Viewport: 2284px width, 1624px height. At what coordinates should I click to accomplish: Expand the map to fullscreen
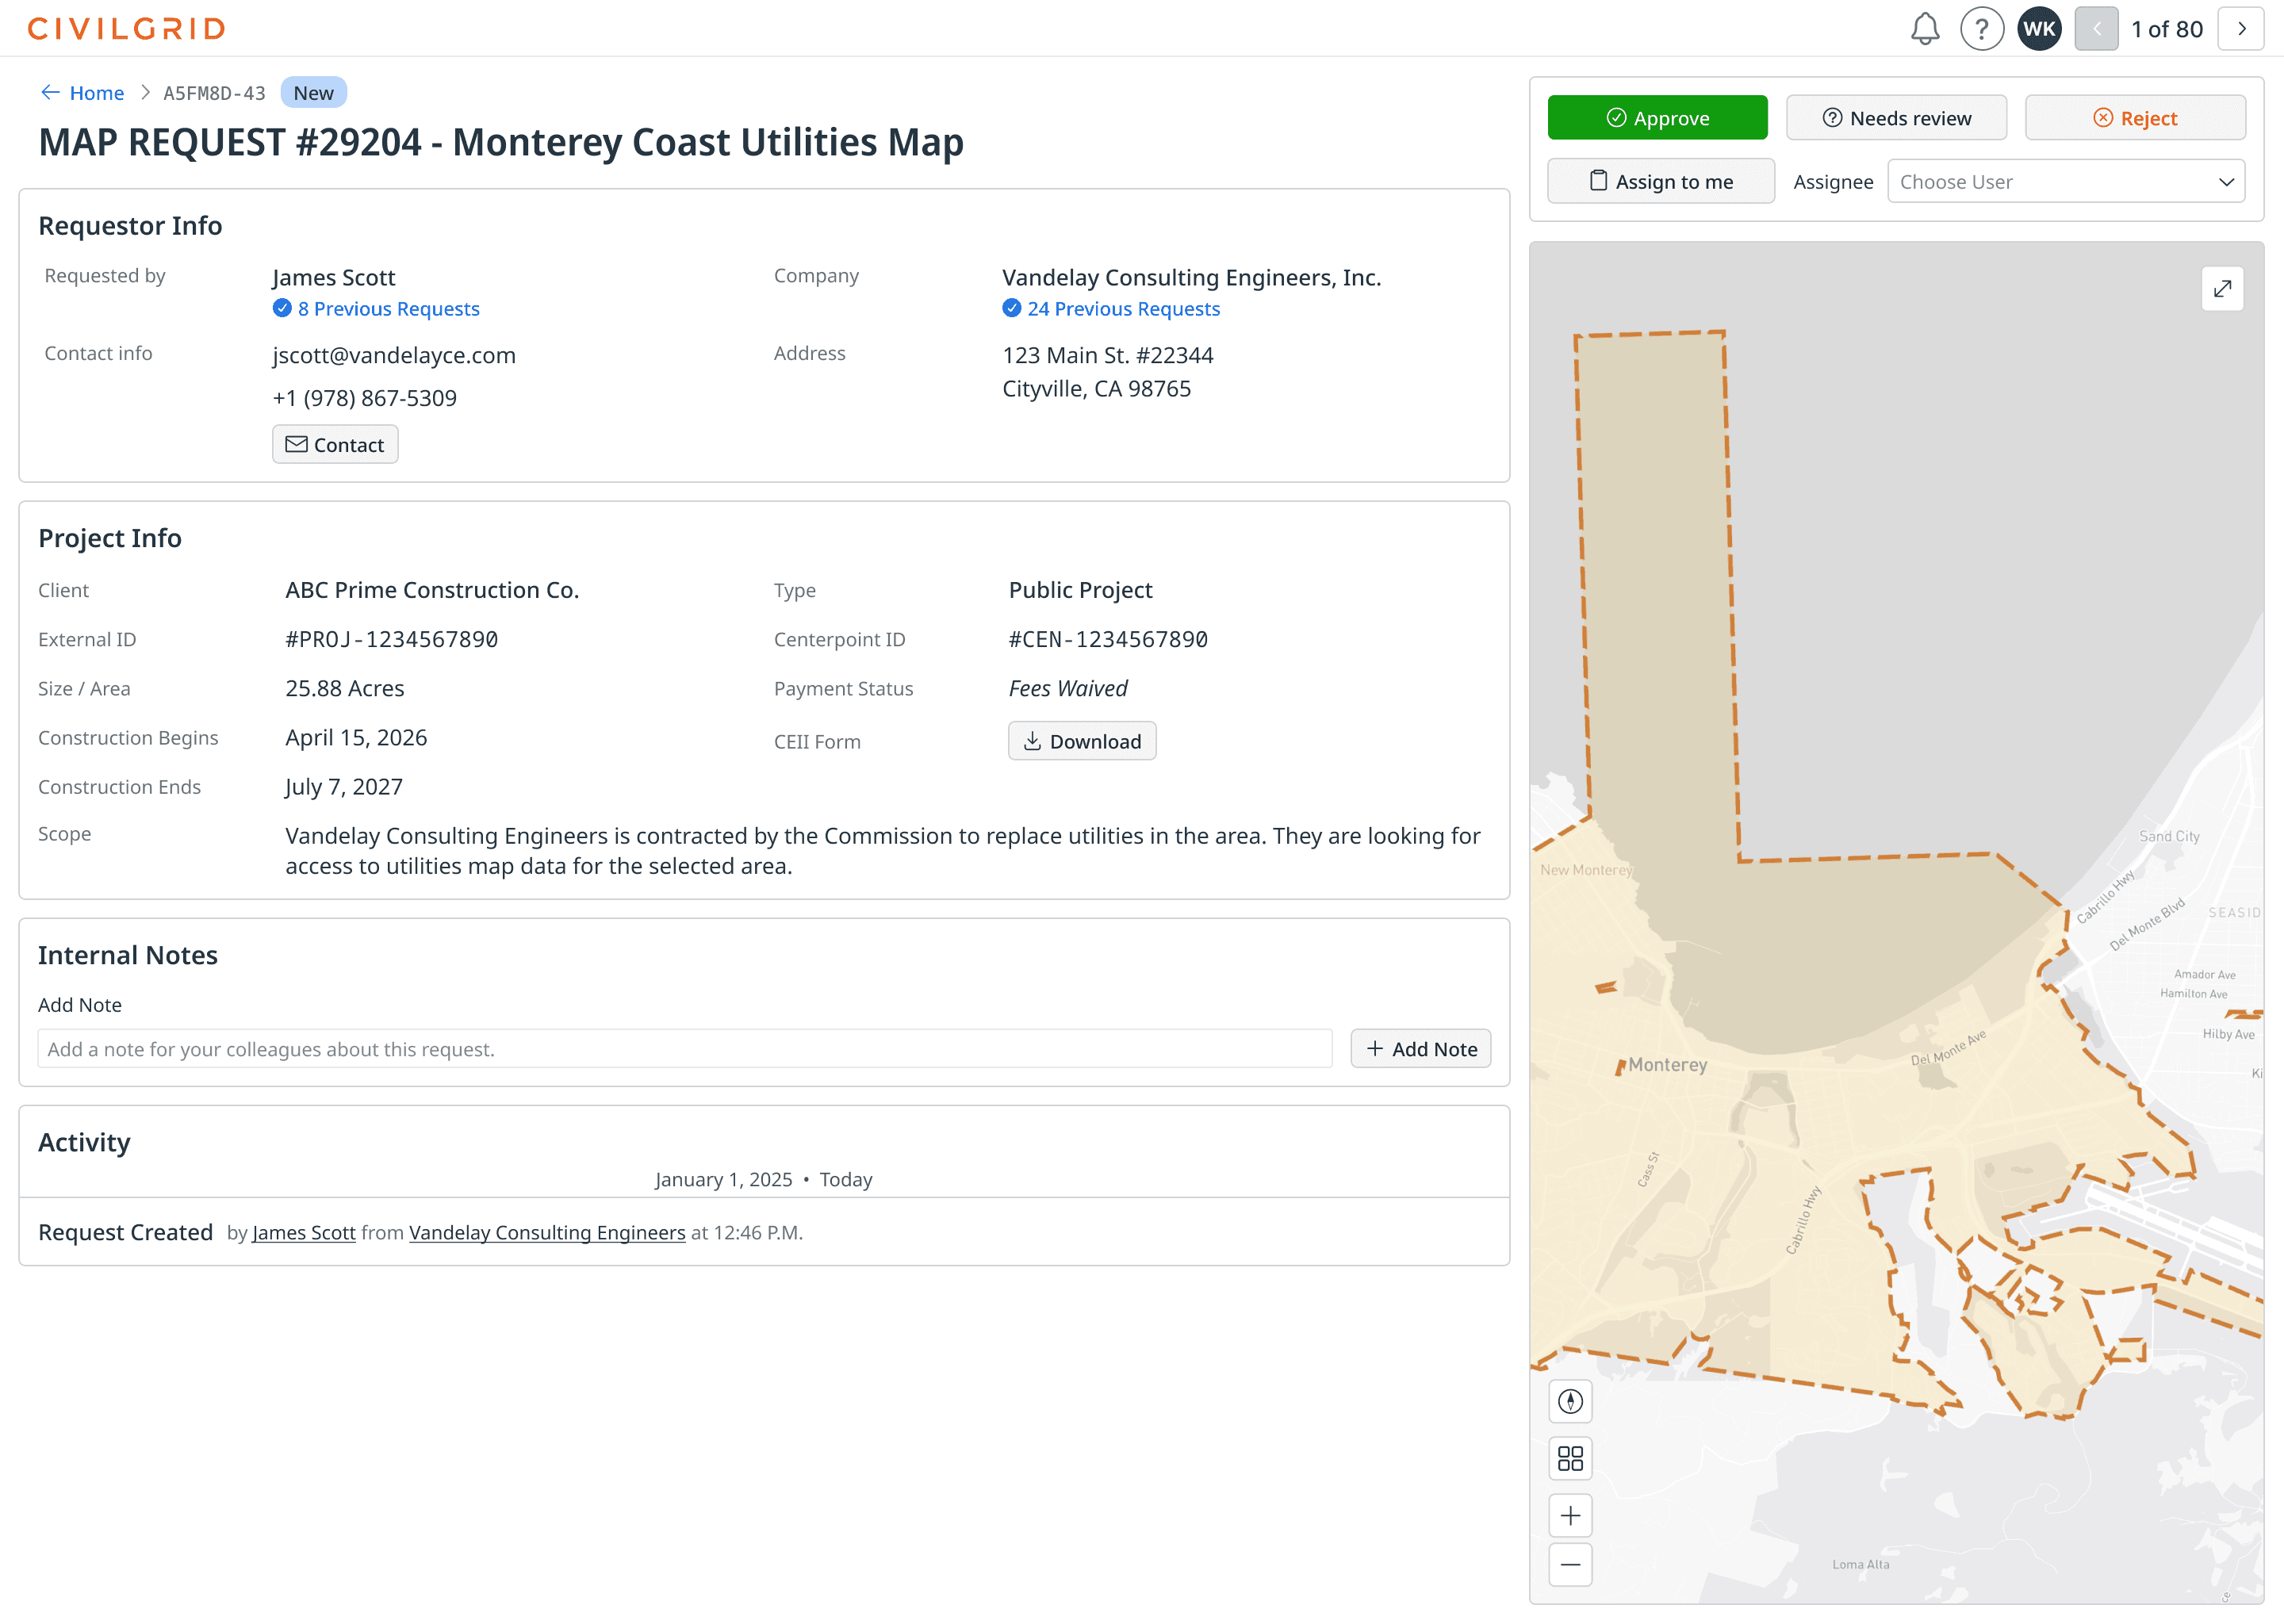2222,289
